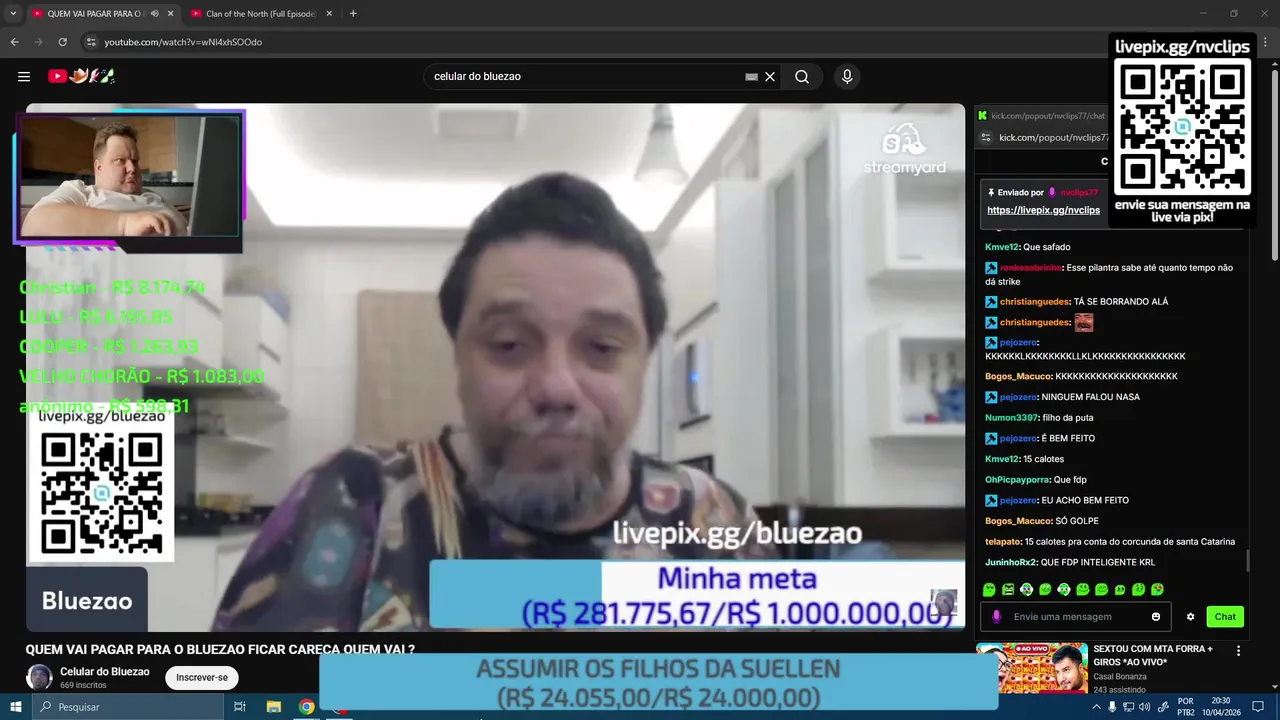Click the youtube.com address bar URL
1280x720 pixels.
[x=183, y=42]
